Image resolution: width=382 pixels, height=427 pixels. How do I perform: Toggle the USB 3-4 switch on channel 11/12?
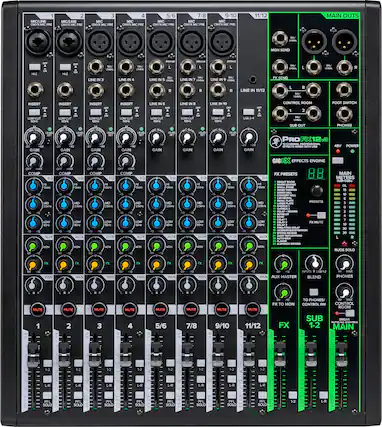pos(248,112)
